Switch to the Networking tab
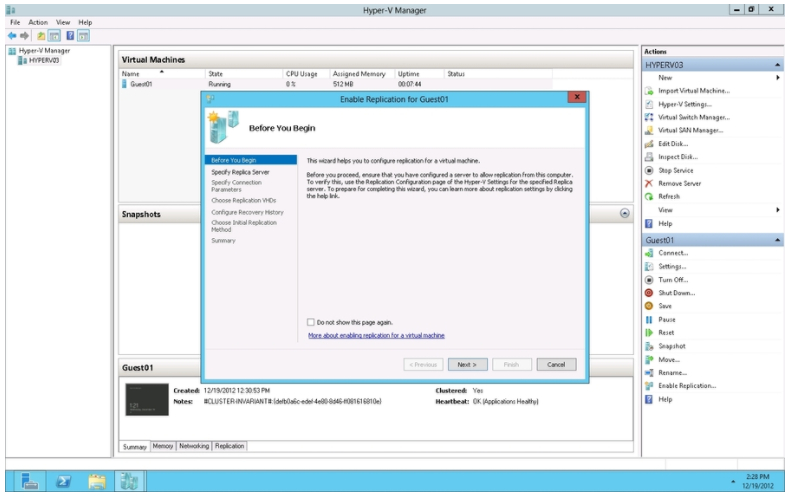The height and width of the screenshot is (497, 790). pos(194,446)
